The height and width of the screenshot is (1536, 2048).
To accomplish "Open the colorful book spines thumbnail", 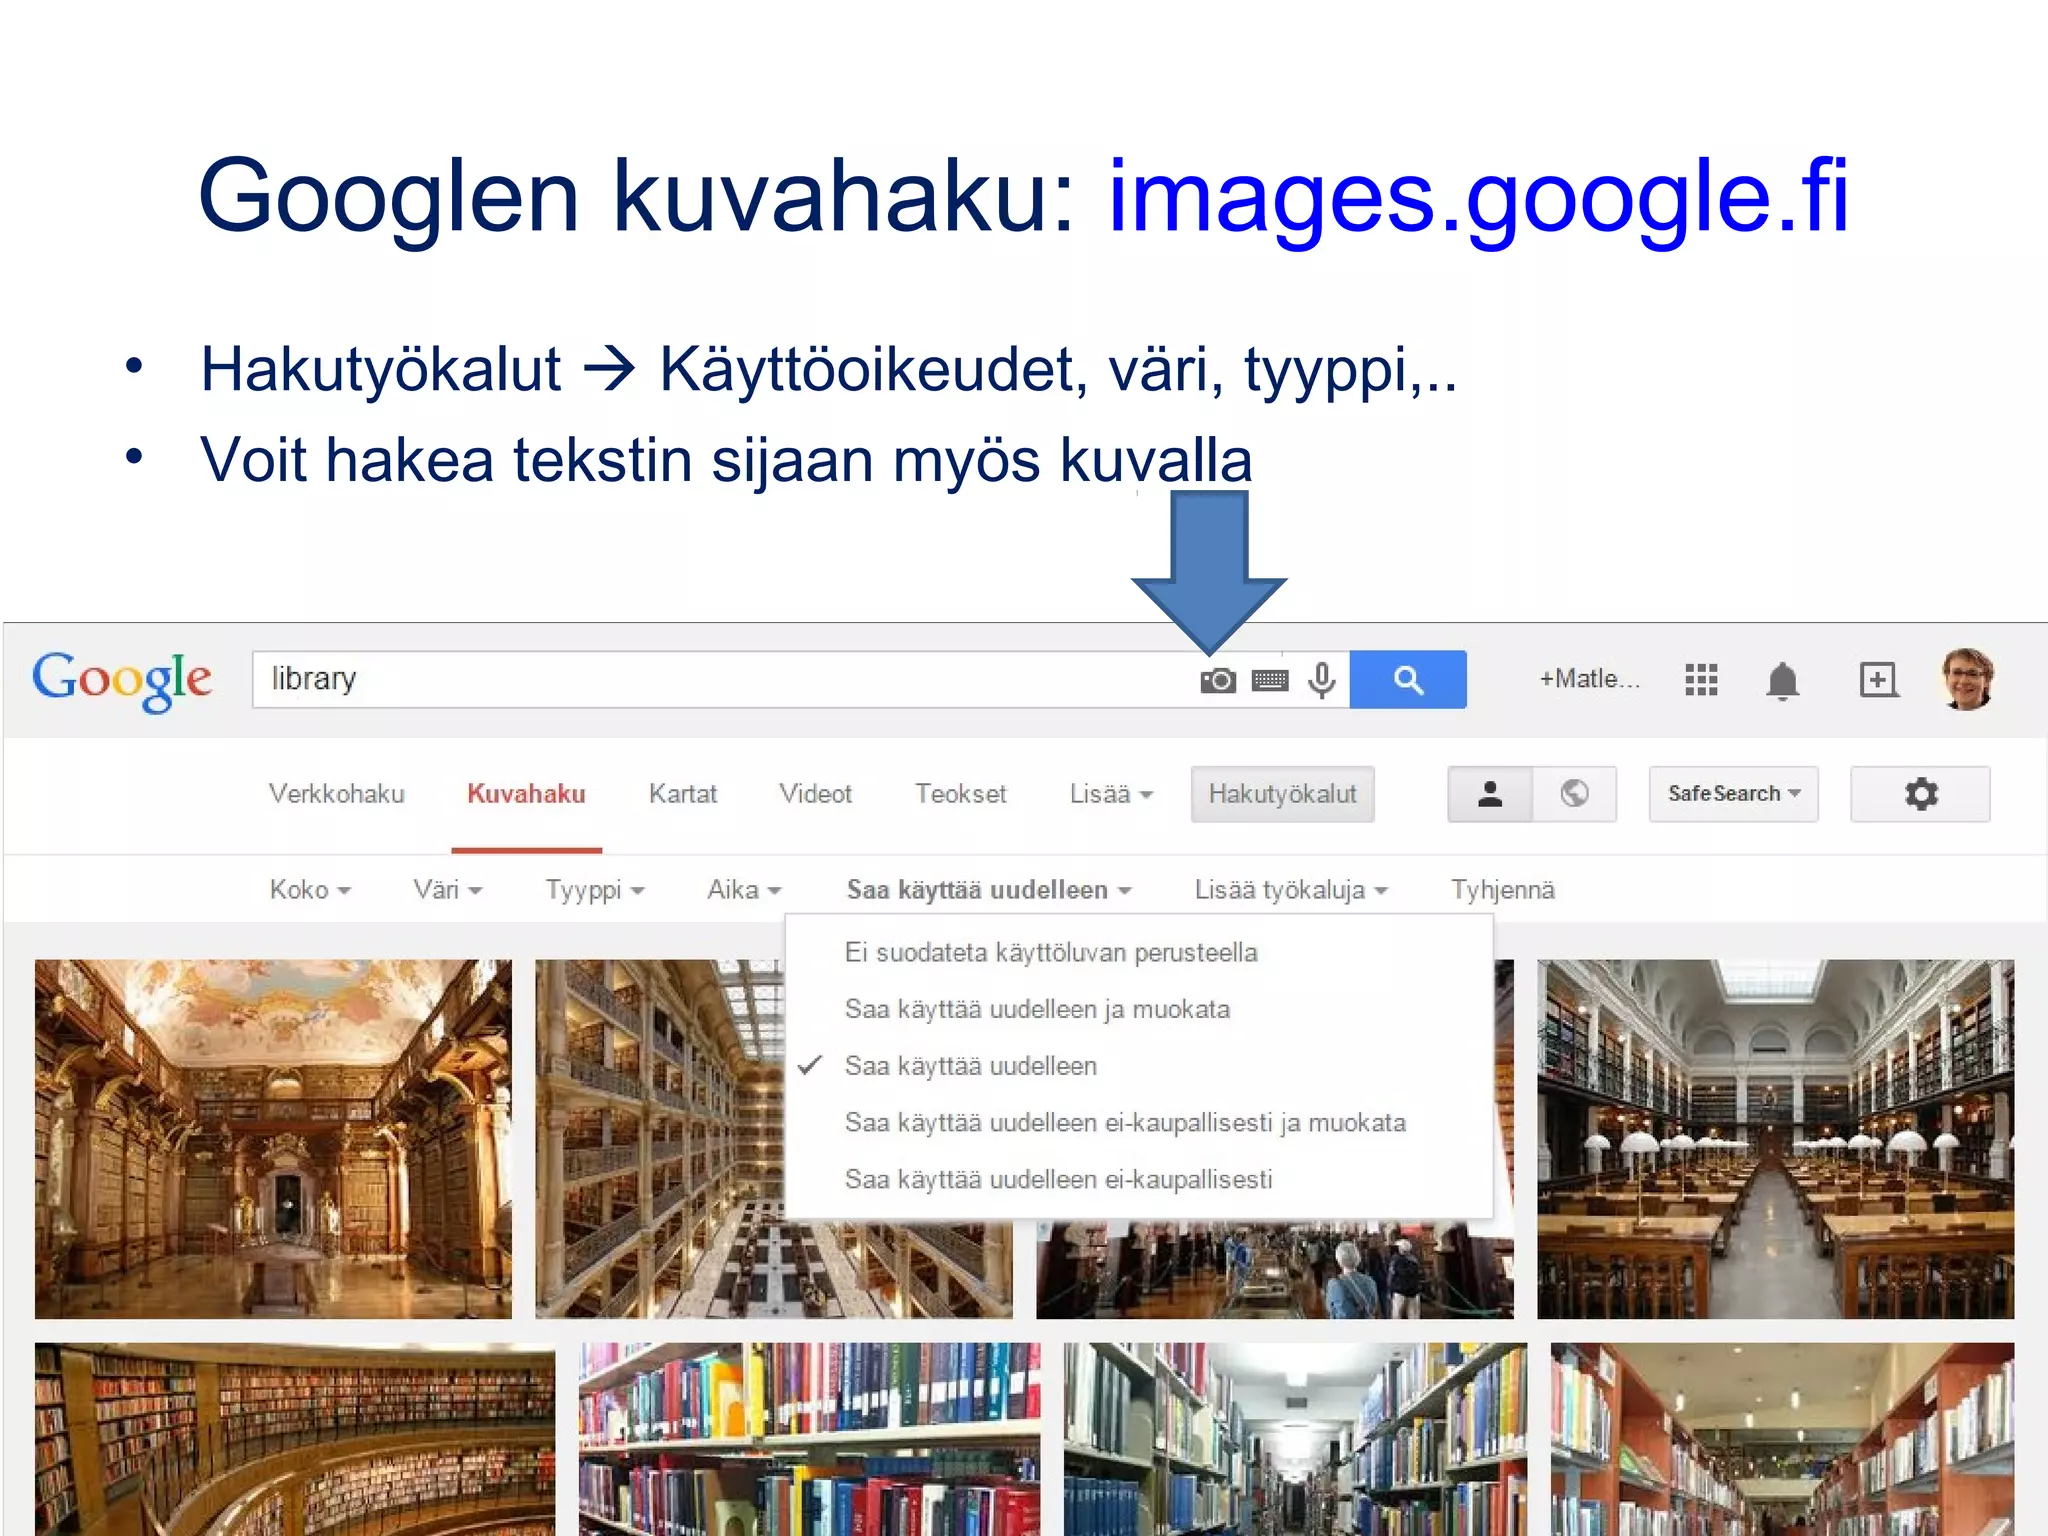I will (x=809, y=1439).
